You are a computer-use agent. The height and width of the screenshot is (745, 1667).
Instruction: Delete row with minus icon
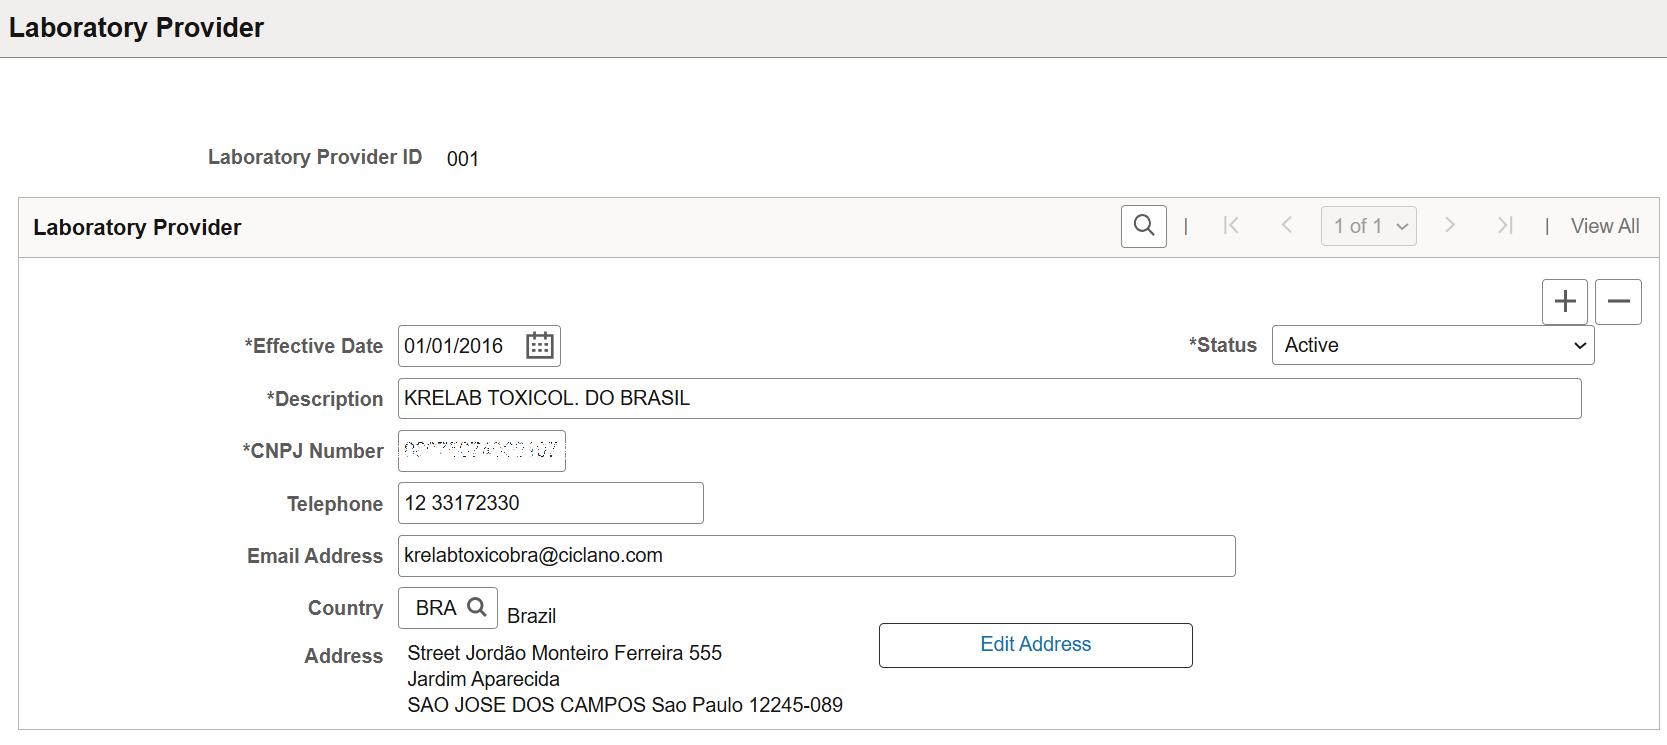click(x=1618, y=302)
